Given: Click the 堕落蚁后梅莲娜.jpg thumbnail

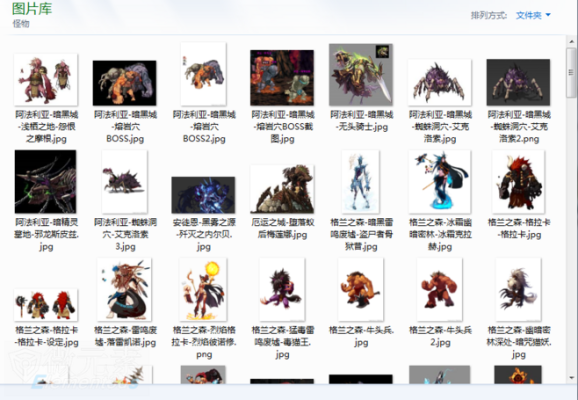Looking at the screenshot, I should (282, 189).
